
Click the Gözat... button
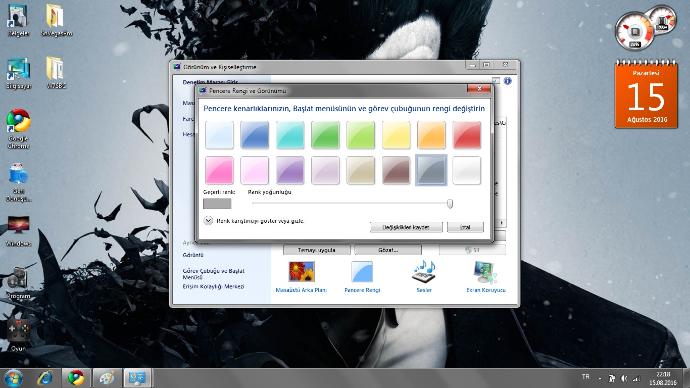click(388, 250)
